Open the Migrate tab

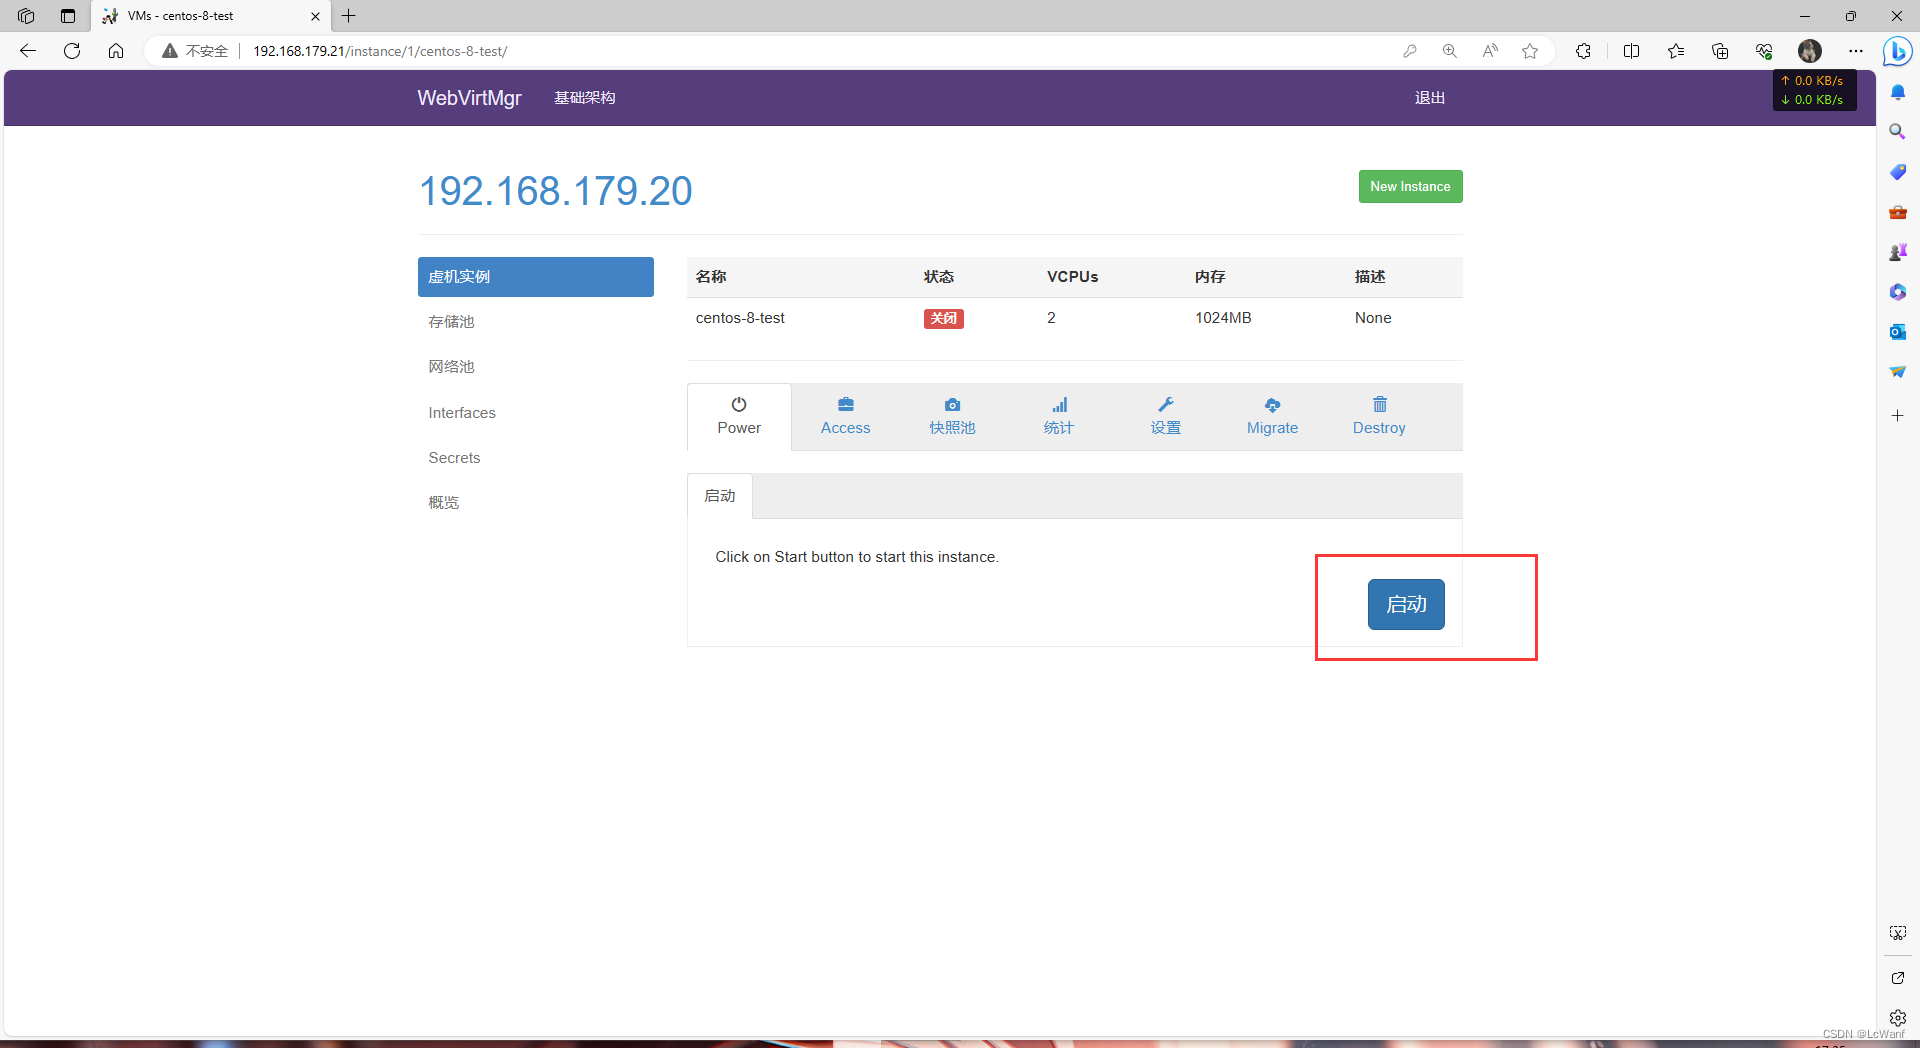point(1272,417)
